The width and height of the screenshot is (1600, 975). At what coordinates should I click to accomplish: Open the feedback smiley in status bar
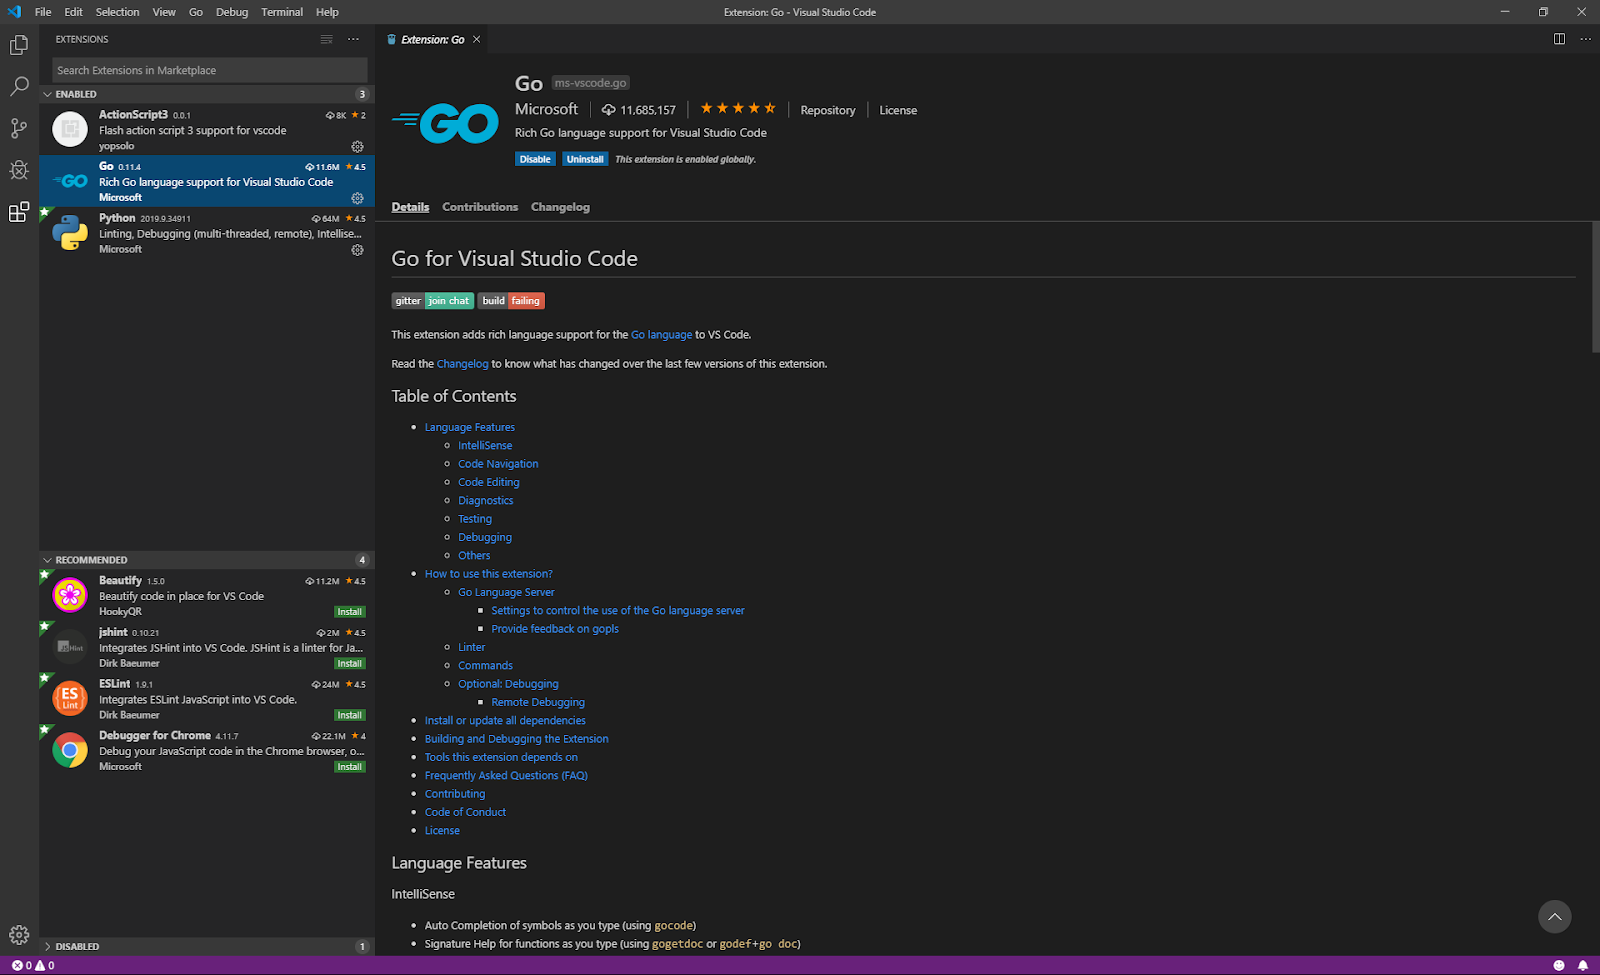coord(1559,965)
